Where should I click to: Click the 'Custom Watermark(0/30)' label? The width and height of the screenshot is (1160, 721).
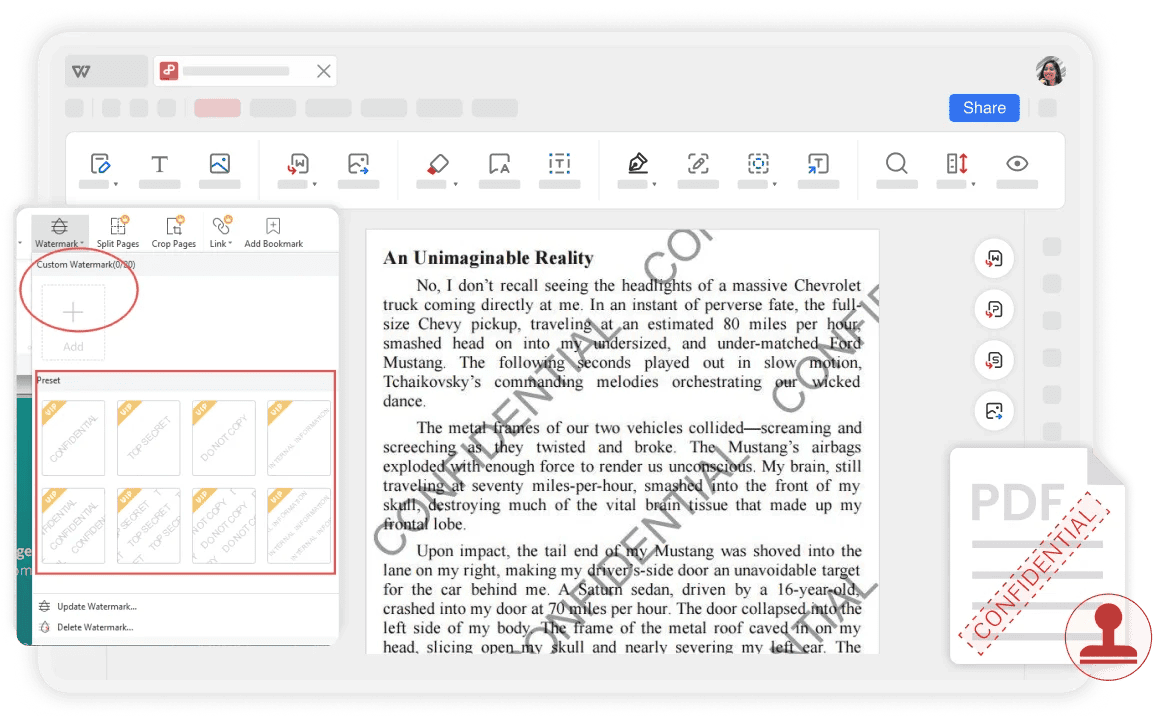click(x=86, y=264)
